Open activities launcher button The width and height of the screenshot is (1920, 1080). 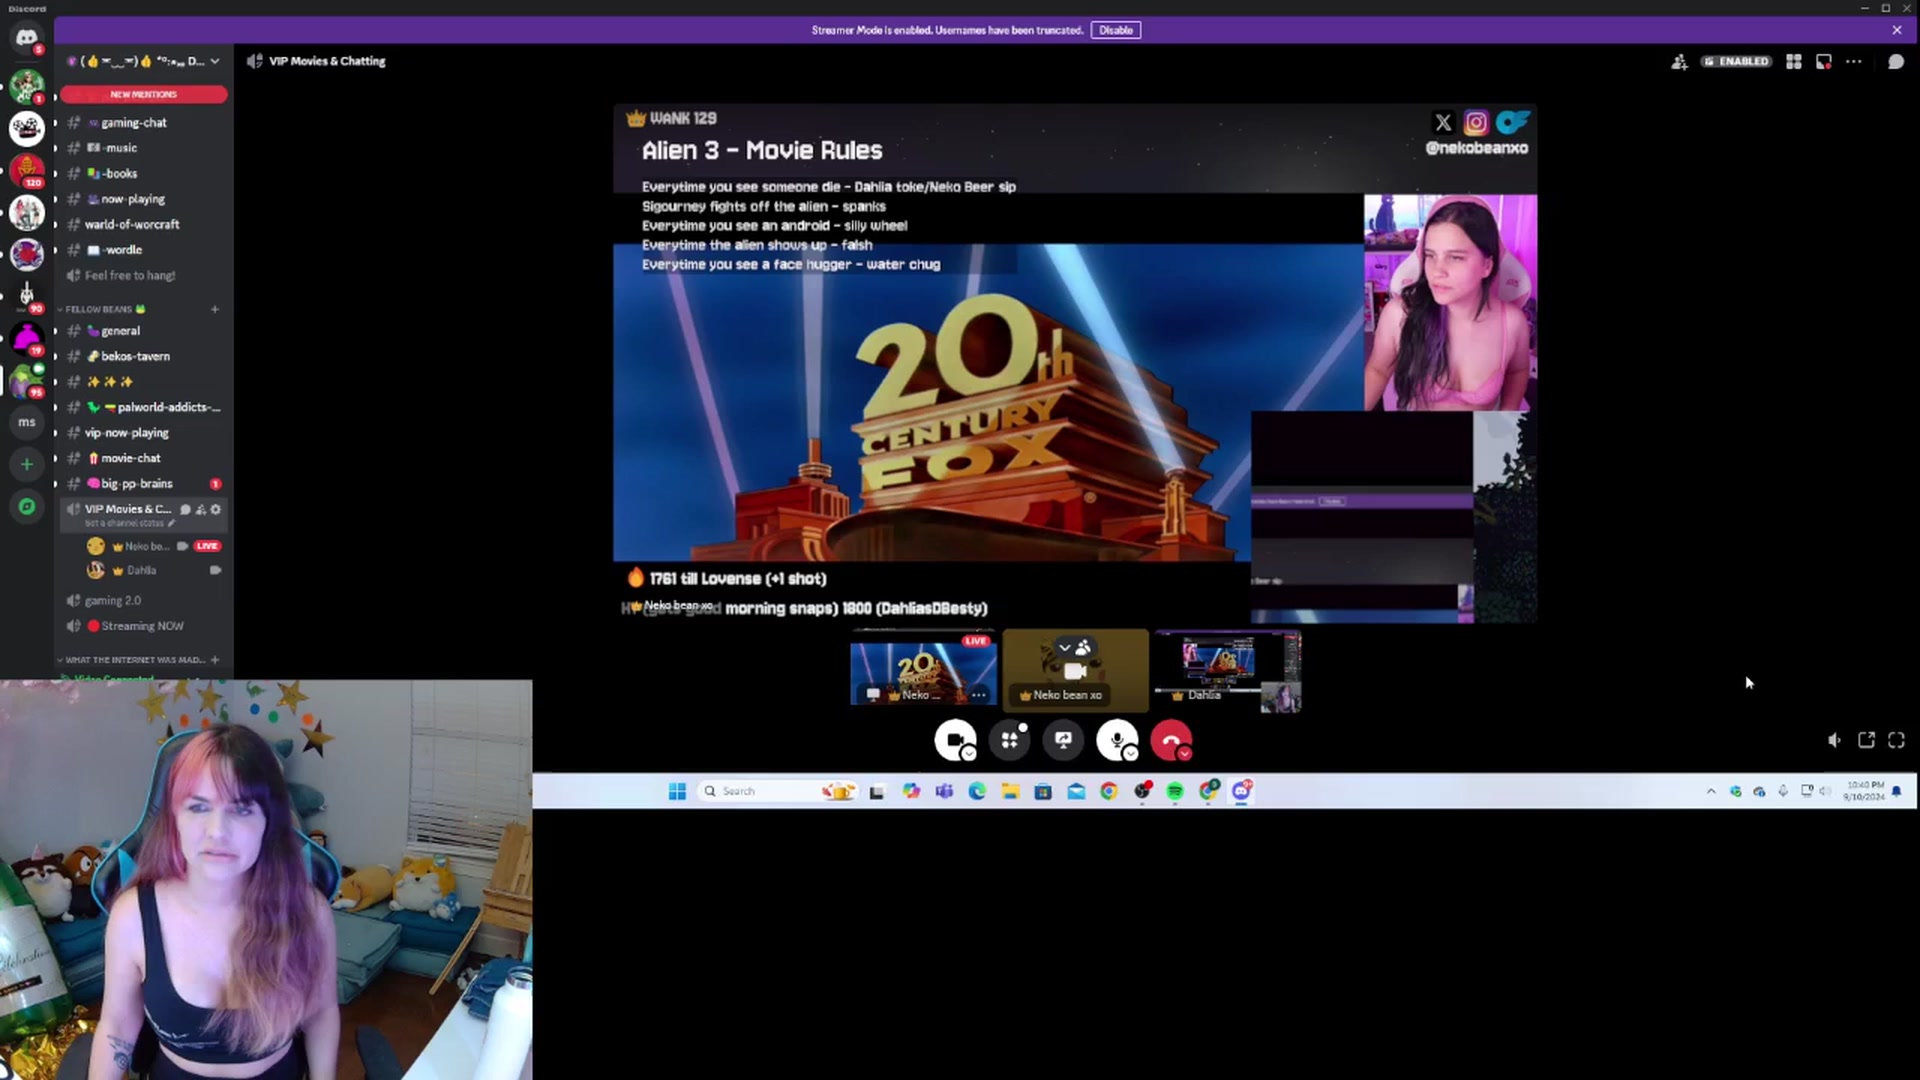(1010, 740)
